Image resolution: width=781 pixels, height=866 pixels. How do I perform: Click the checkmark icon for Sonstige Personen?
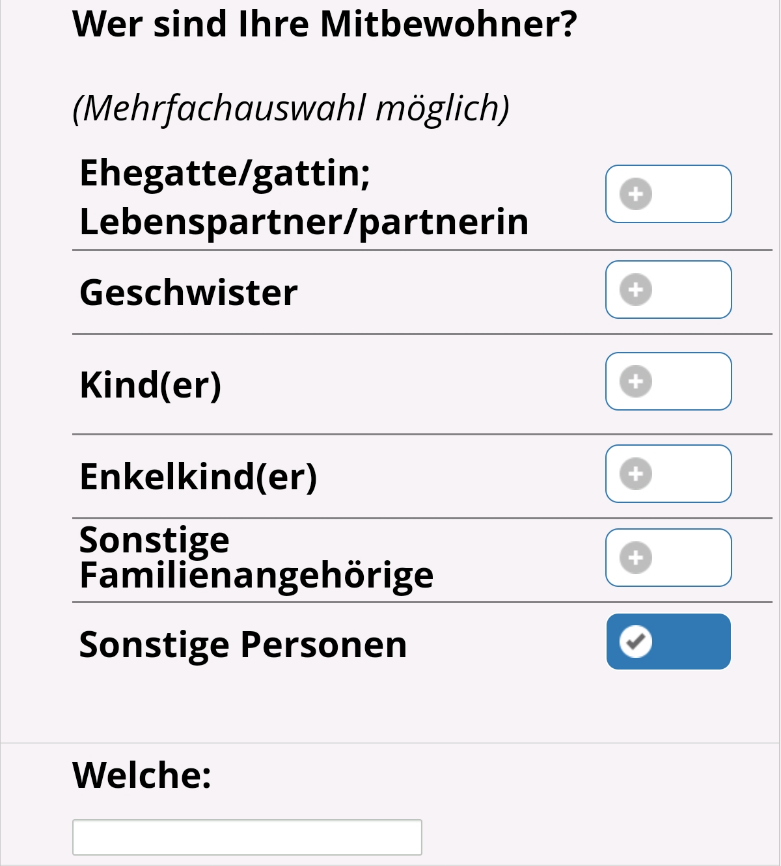click(x=636, y=641)
